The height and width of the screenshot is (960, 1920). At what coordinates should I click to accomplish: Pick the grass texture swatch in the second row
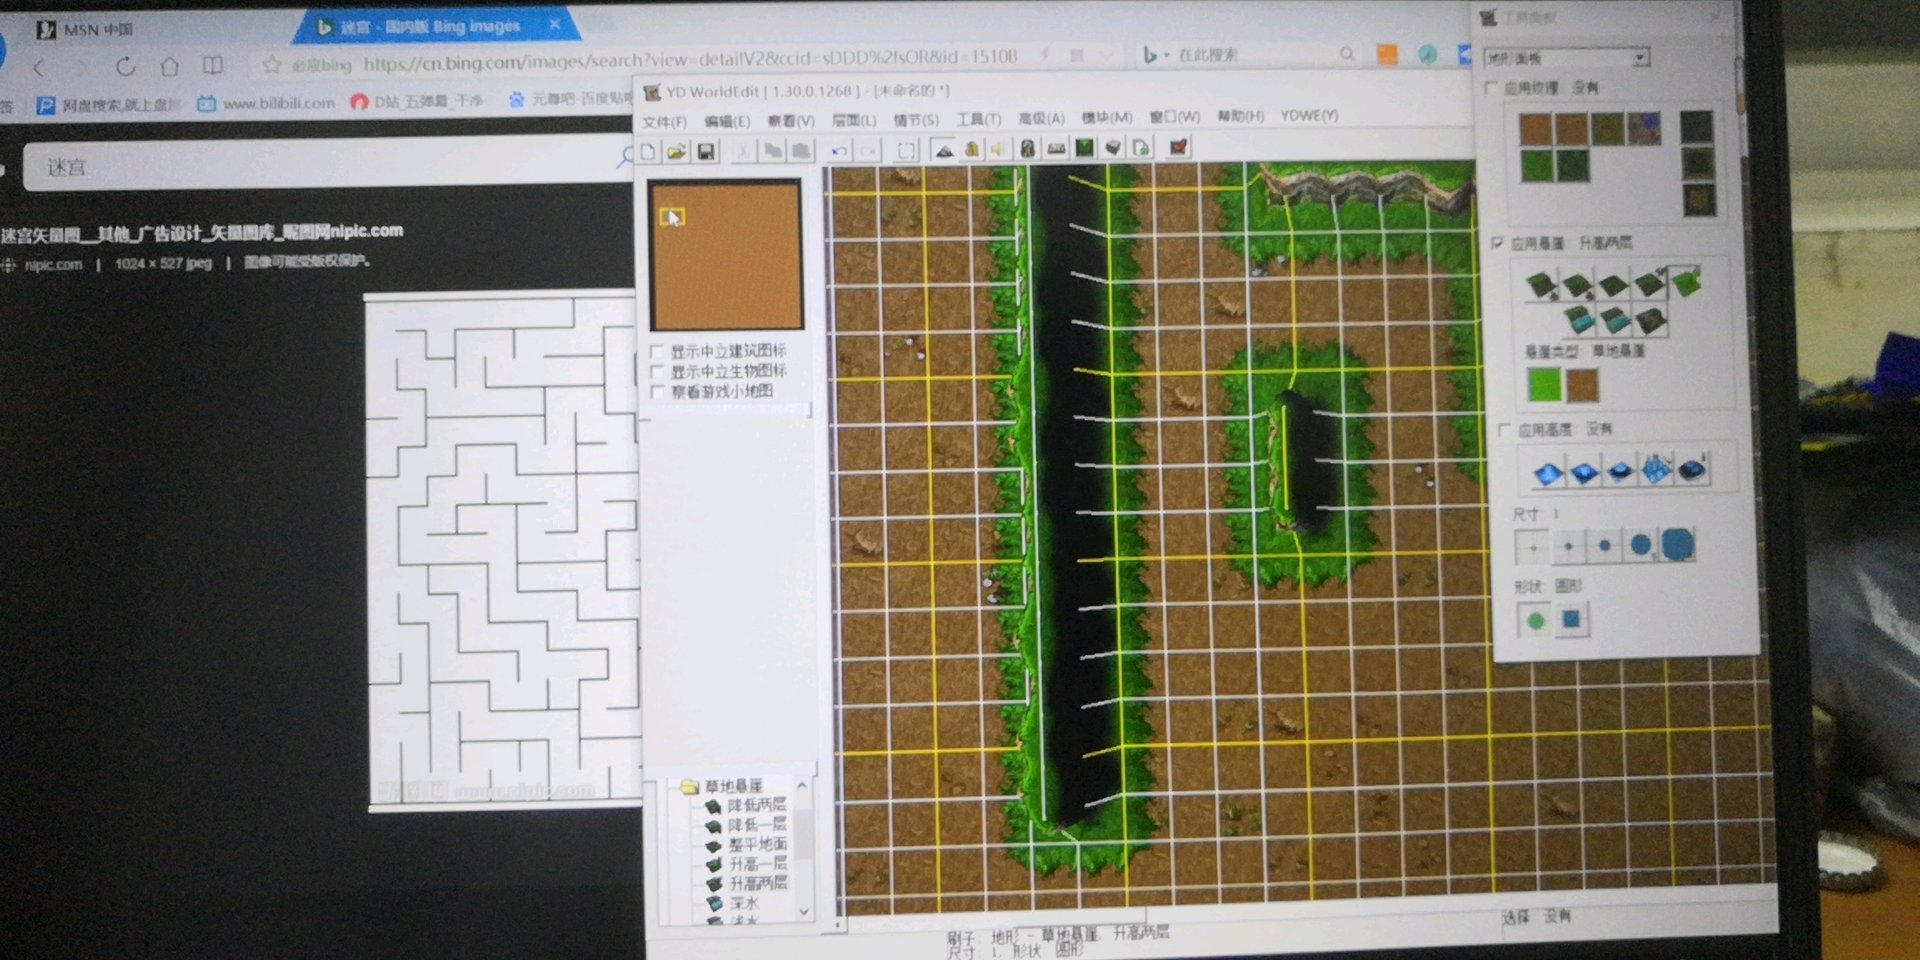click(1536, 166)
